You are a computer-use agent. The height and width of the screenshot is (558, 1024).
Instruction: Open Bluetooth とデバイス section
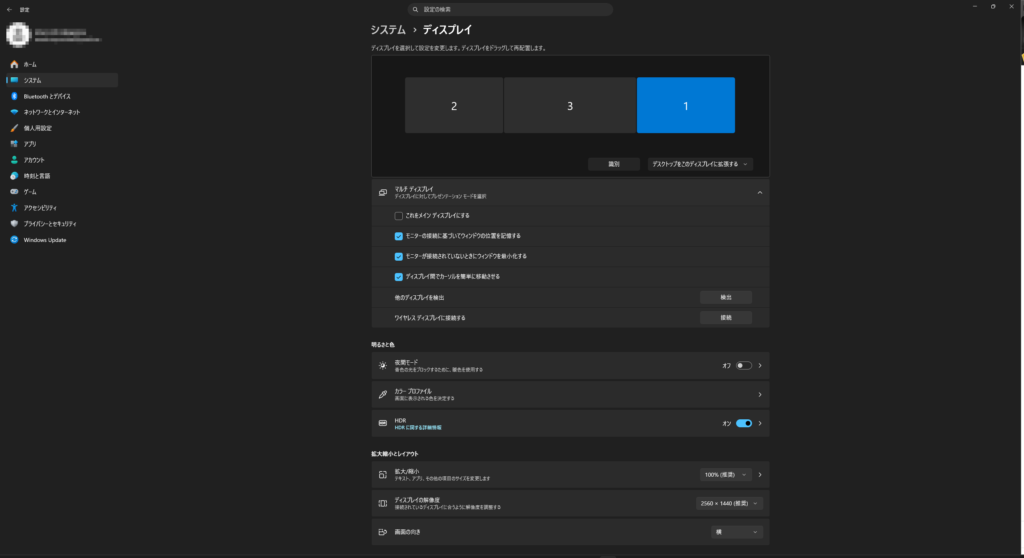[62, 96]
